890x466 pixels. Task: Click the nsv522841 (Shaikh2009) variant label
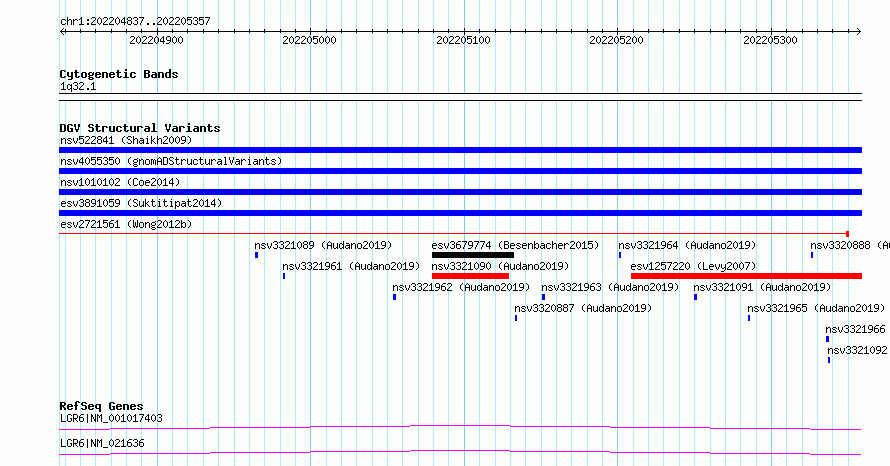point(126,140)
